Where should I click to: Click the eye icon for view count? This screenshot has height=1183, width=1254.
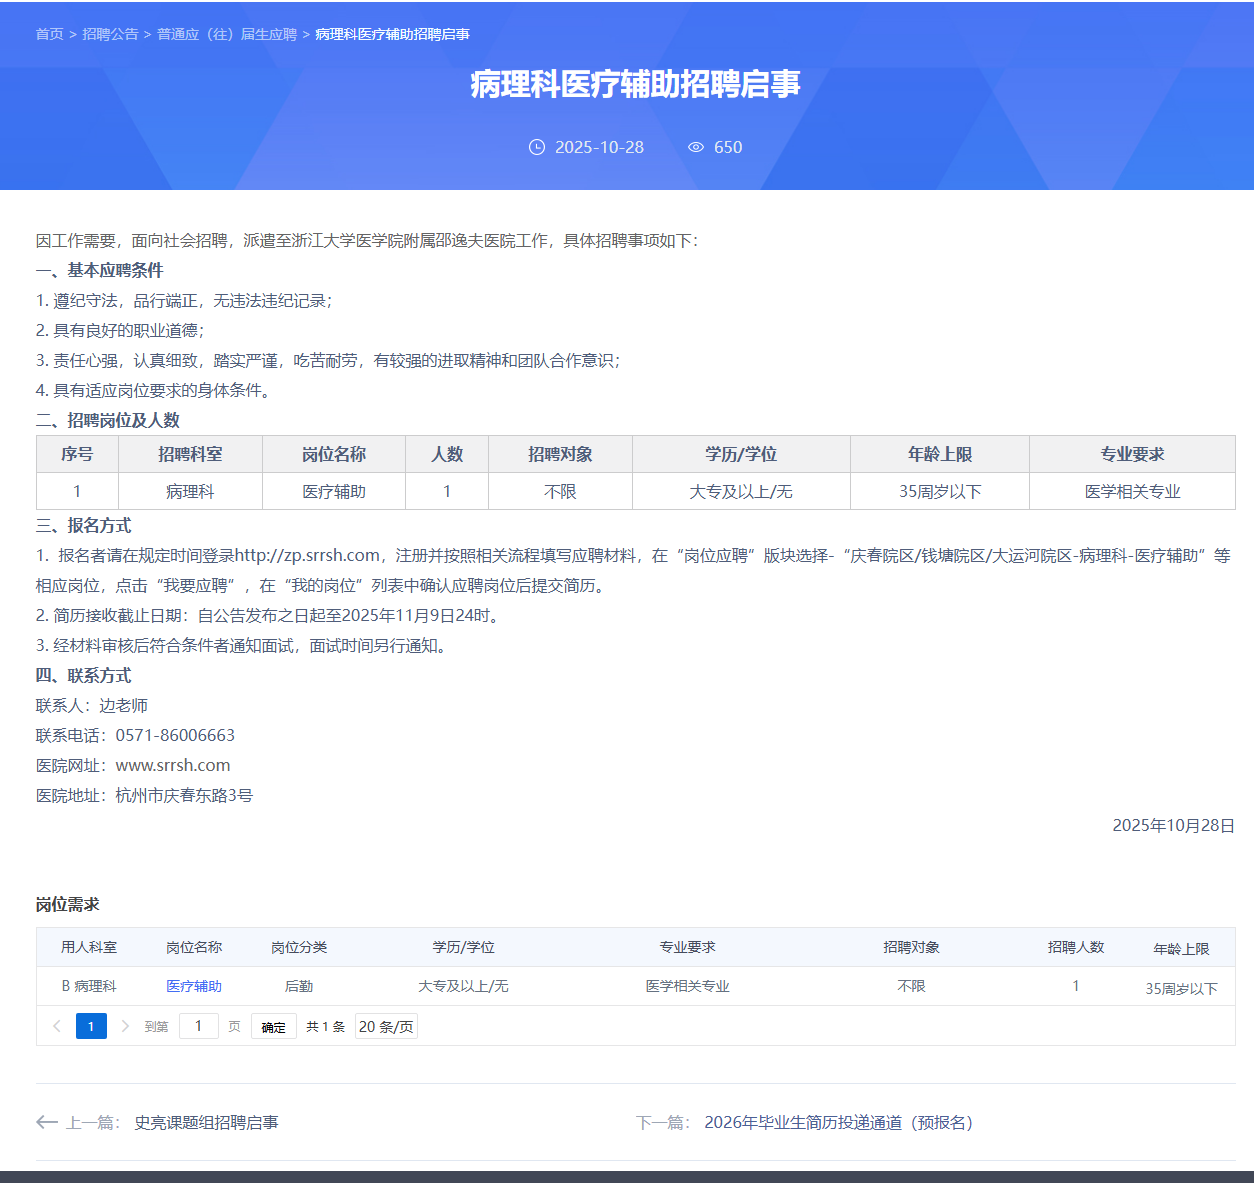click(x=696, y=147)
